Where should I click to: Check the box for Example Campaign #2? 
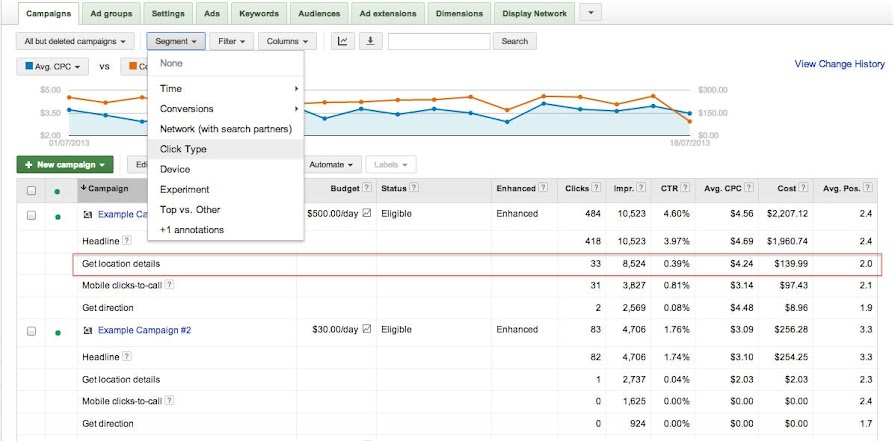click(x=32, y=330)
